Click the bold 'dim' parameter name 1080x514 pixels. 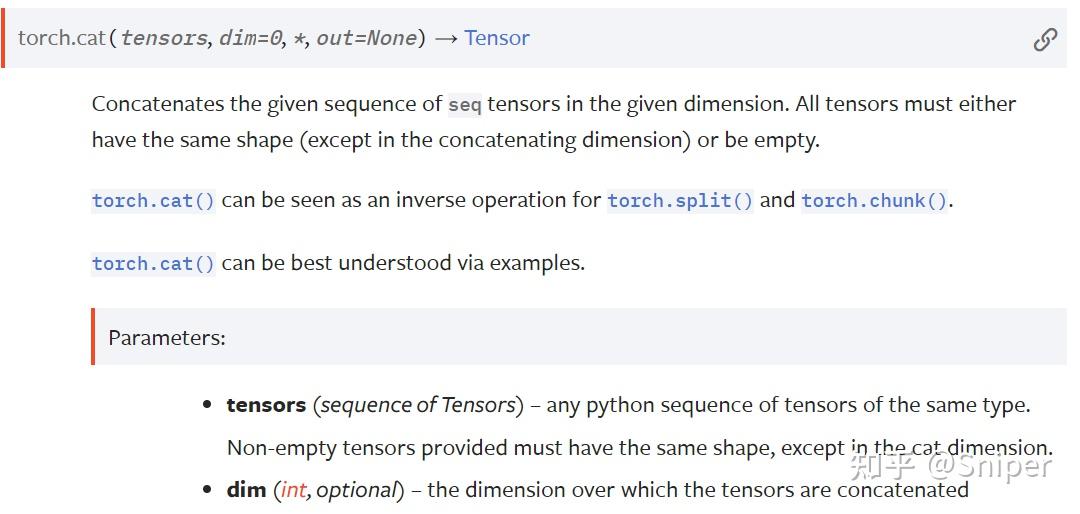246,490
